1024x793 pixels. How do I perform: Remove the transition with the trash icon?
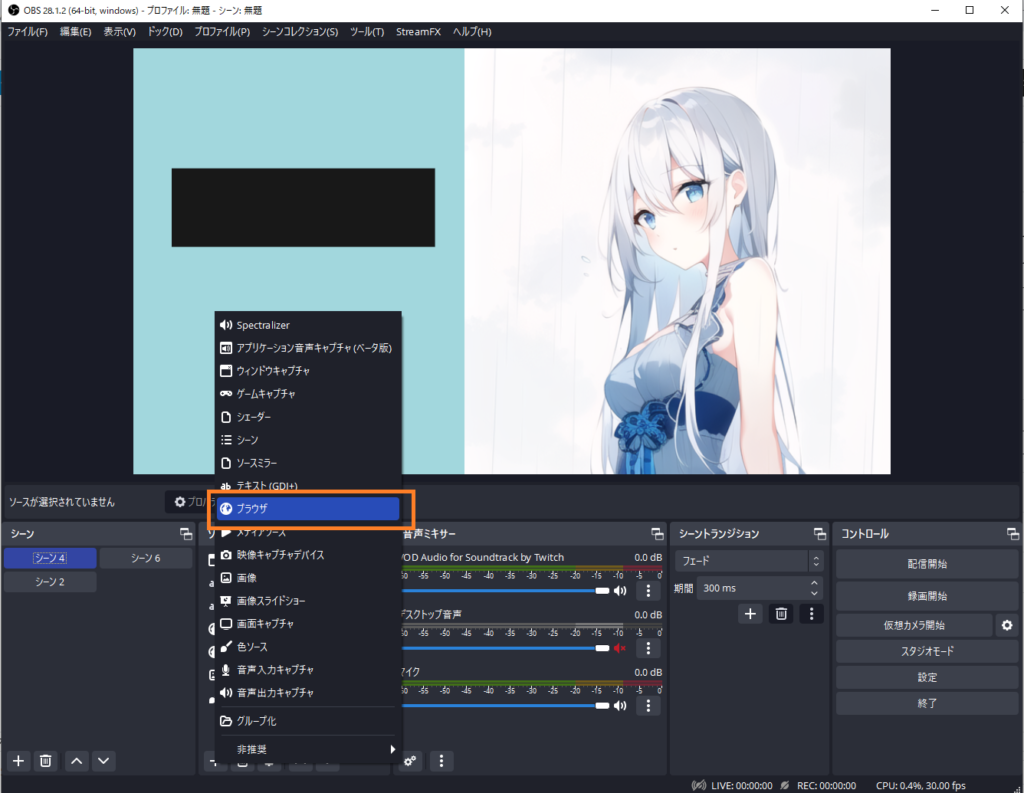[781, 614]
